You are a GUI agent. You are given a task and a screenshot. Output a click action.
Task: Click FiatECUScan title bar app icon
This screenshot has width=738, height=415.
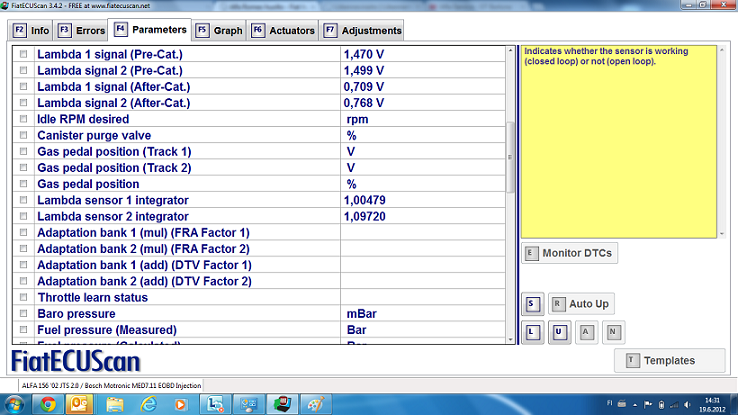point(5,5)
